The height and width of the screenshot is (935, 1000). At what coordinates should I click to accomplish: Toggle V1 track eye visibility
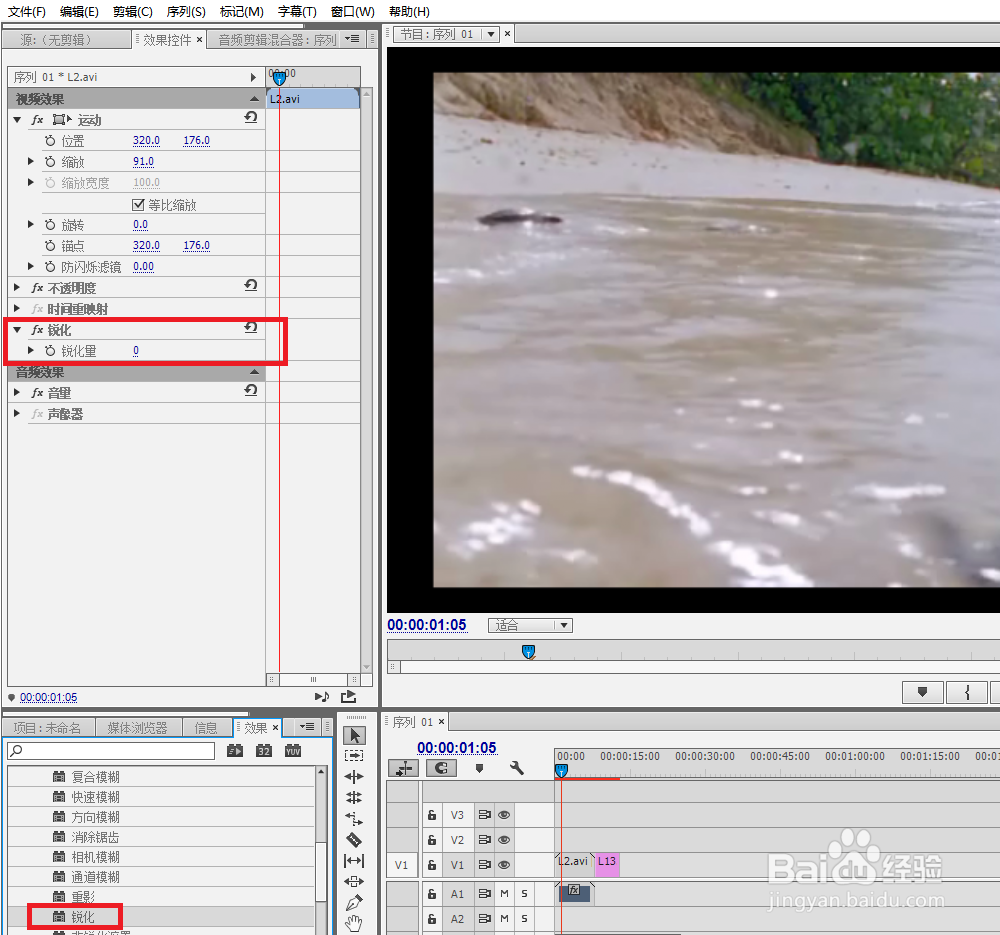[504, 865]
